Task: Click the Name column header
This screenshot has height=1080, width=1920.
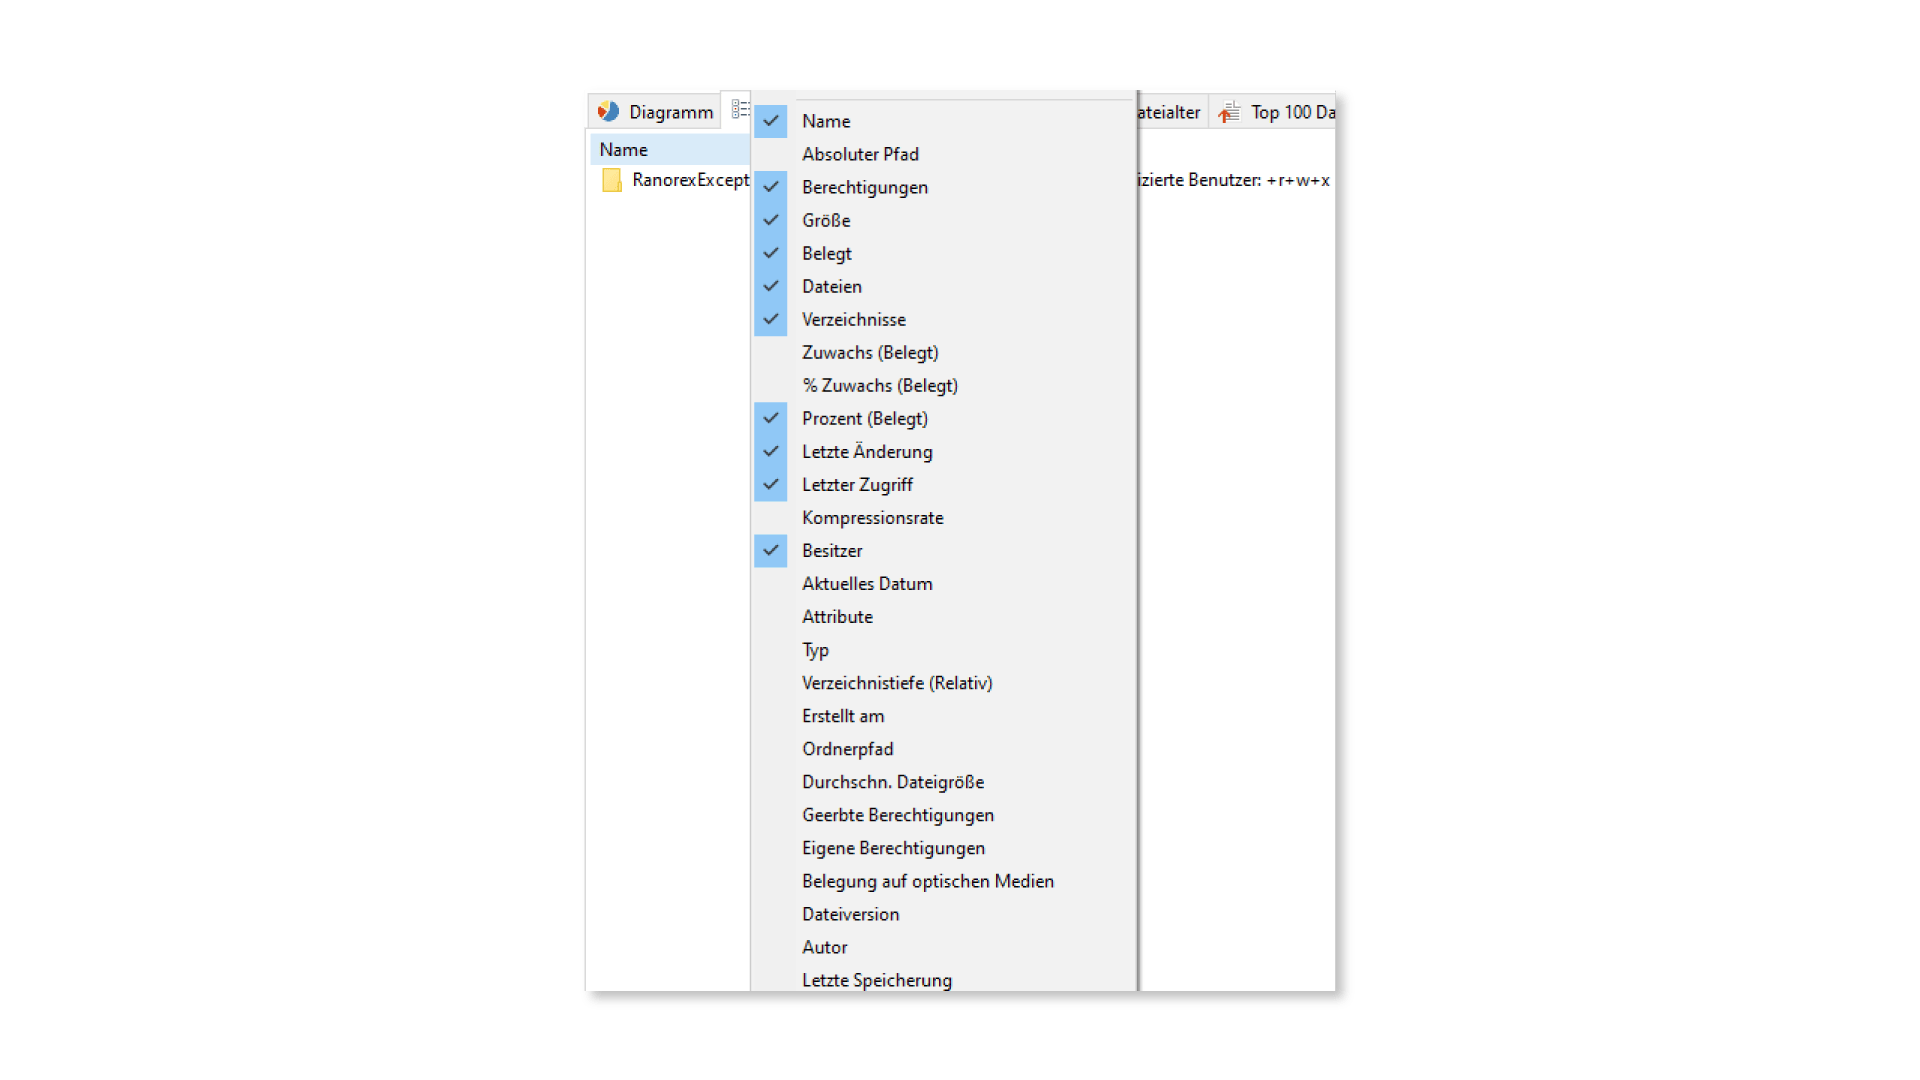Action: pyautogui.click(x=669, y=149)
